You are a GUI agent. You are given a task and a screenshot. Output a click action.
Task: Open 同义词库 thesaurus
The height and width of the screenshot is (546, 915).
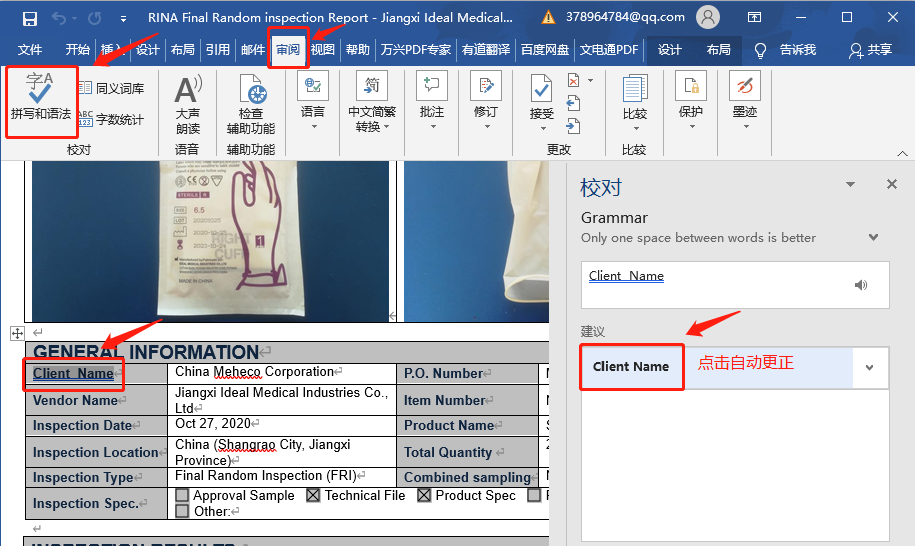111,88
